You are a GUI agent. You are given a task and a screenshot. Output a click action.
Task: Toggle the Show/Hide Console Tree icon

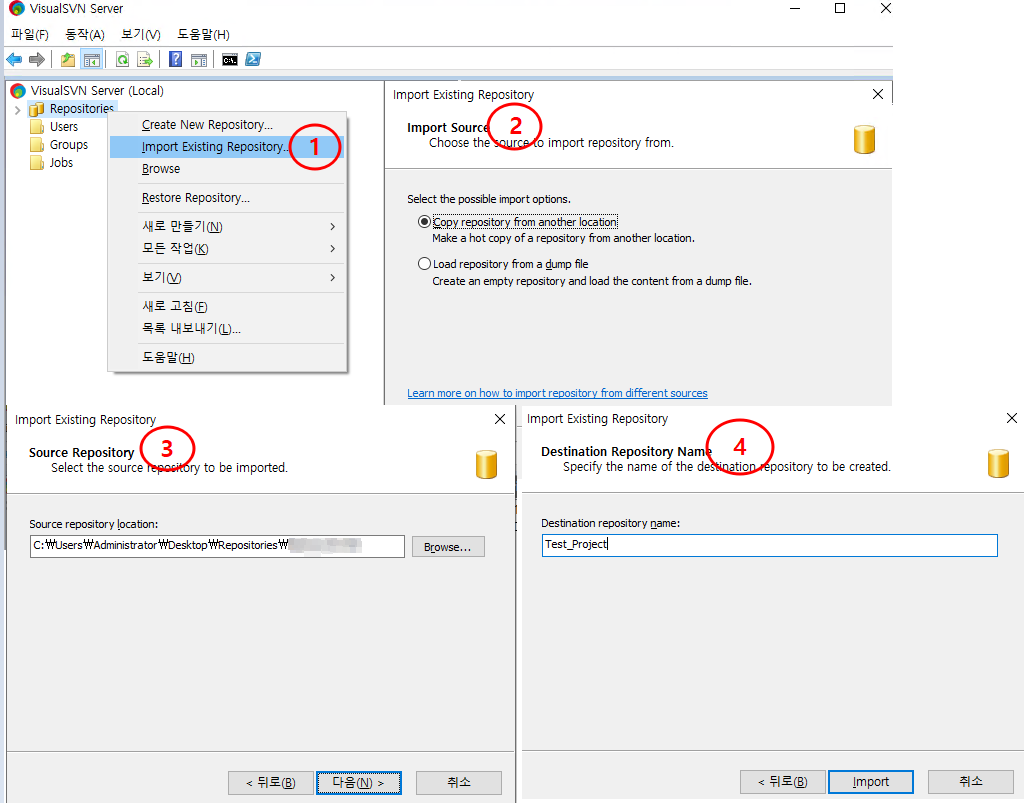pyautogui.click(x=92, y=60)
